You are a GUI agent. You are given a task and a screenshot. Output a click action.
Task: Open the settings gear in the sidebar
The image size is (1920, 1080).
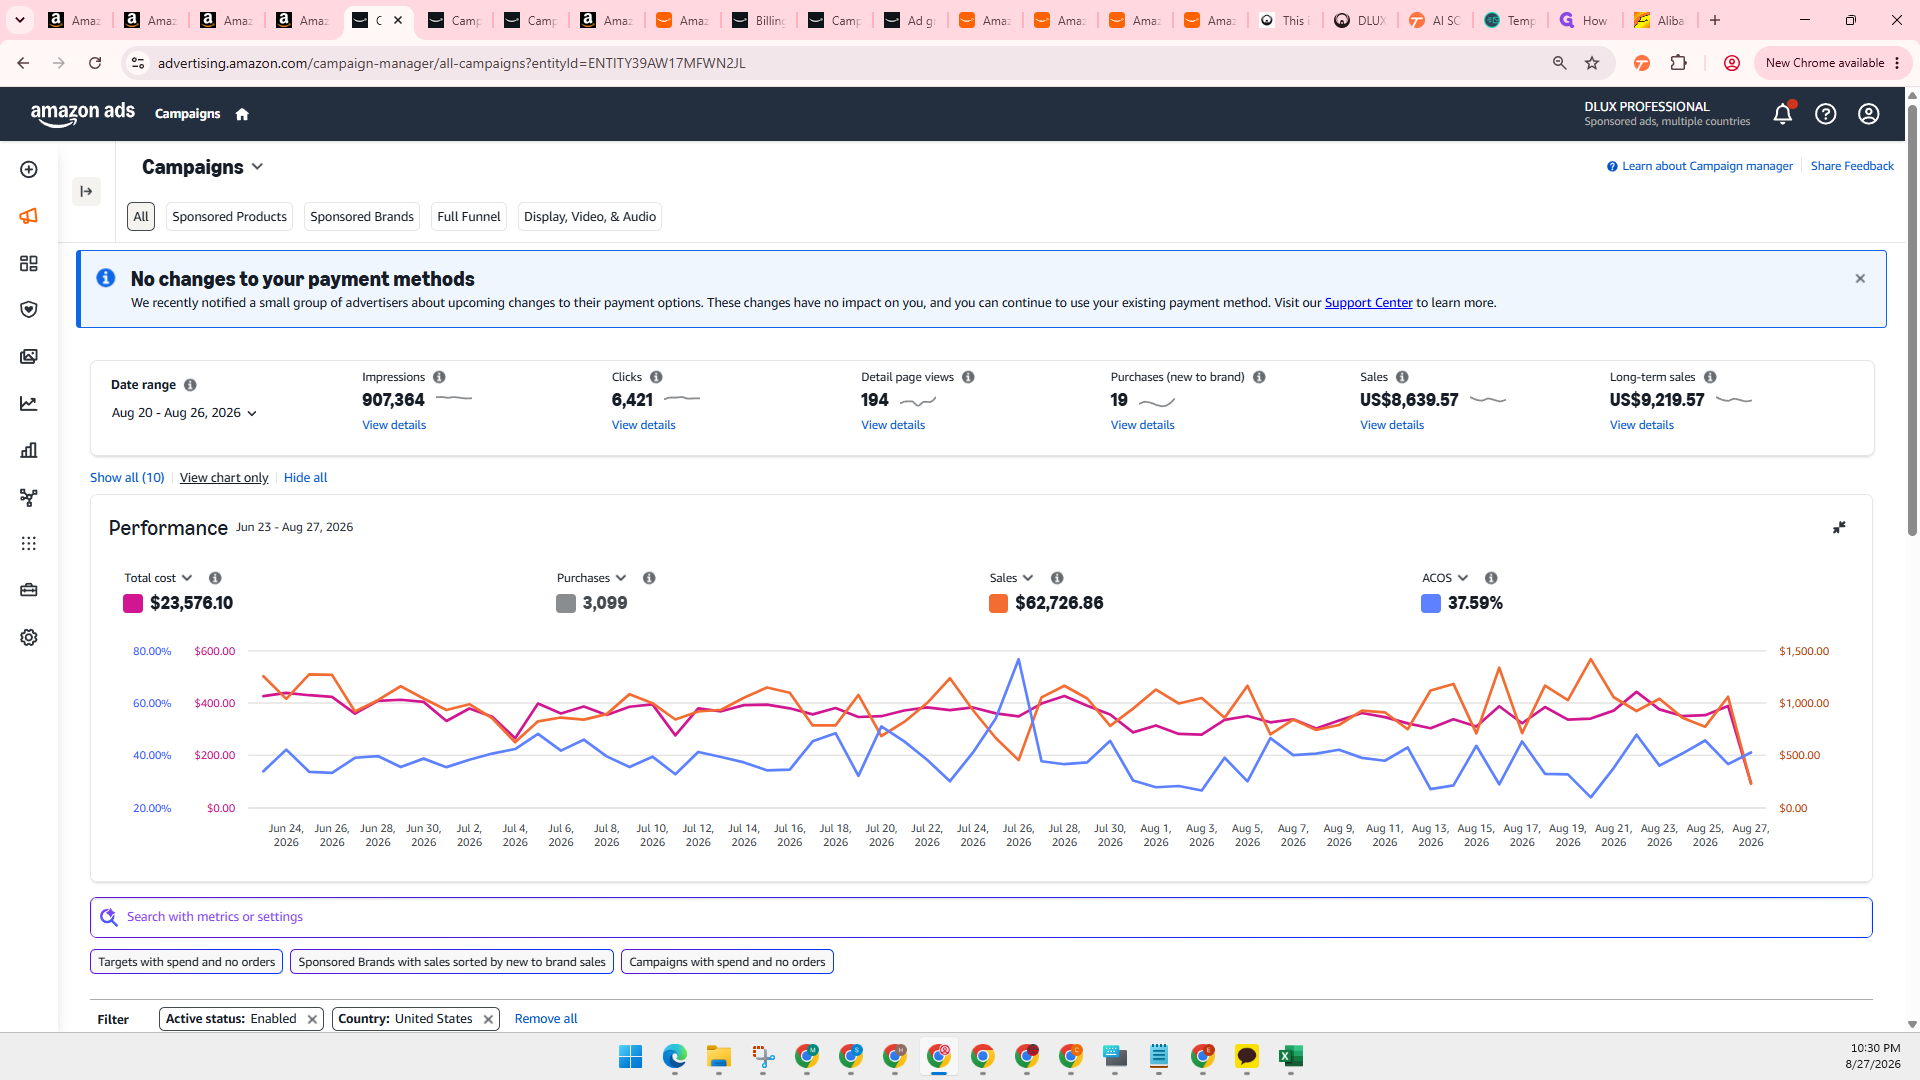click(x=29, y=637)
